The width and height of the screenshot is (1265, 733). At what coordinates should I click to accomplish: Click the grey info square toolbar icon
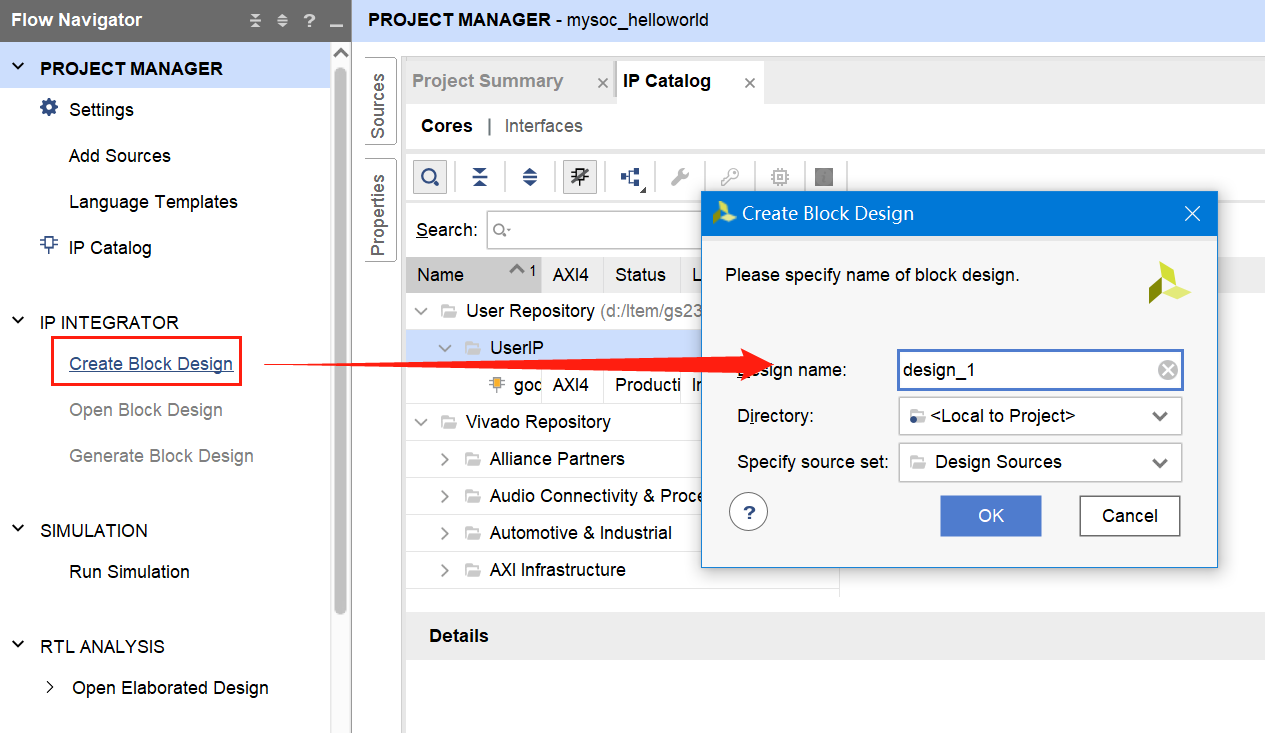(824, 177)
